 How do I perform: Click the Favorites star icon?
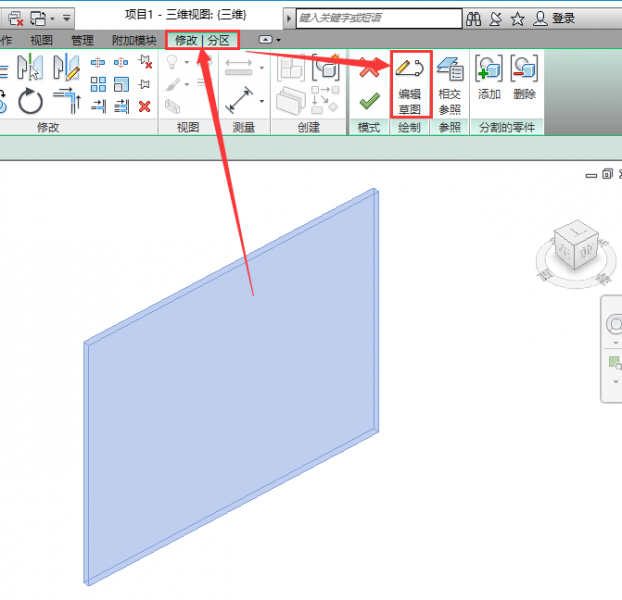pos(518,19)
